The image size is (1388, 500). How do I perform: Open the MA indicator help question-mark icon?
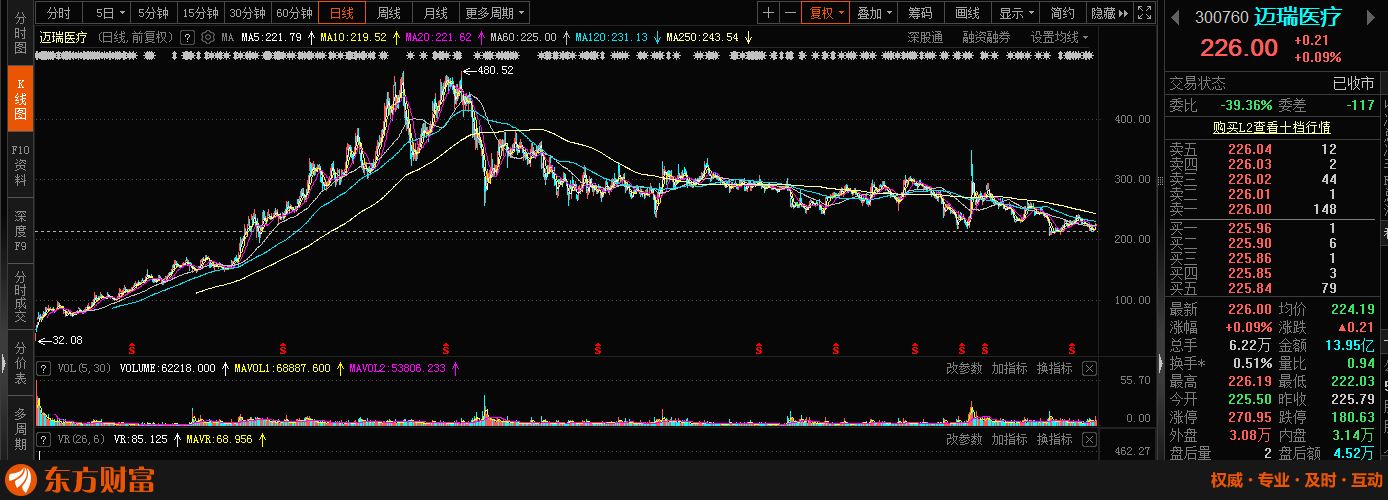point(187,37)
